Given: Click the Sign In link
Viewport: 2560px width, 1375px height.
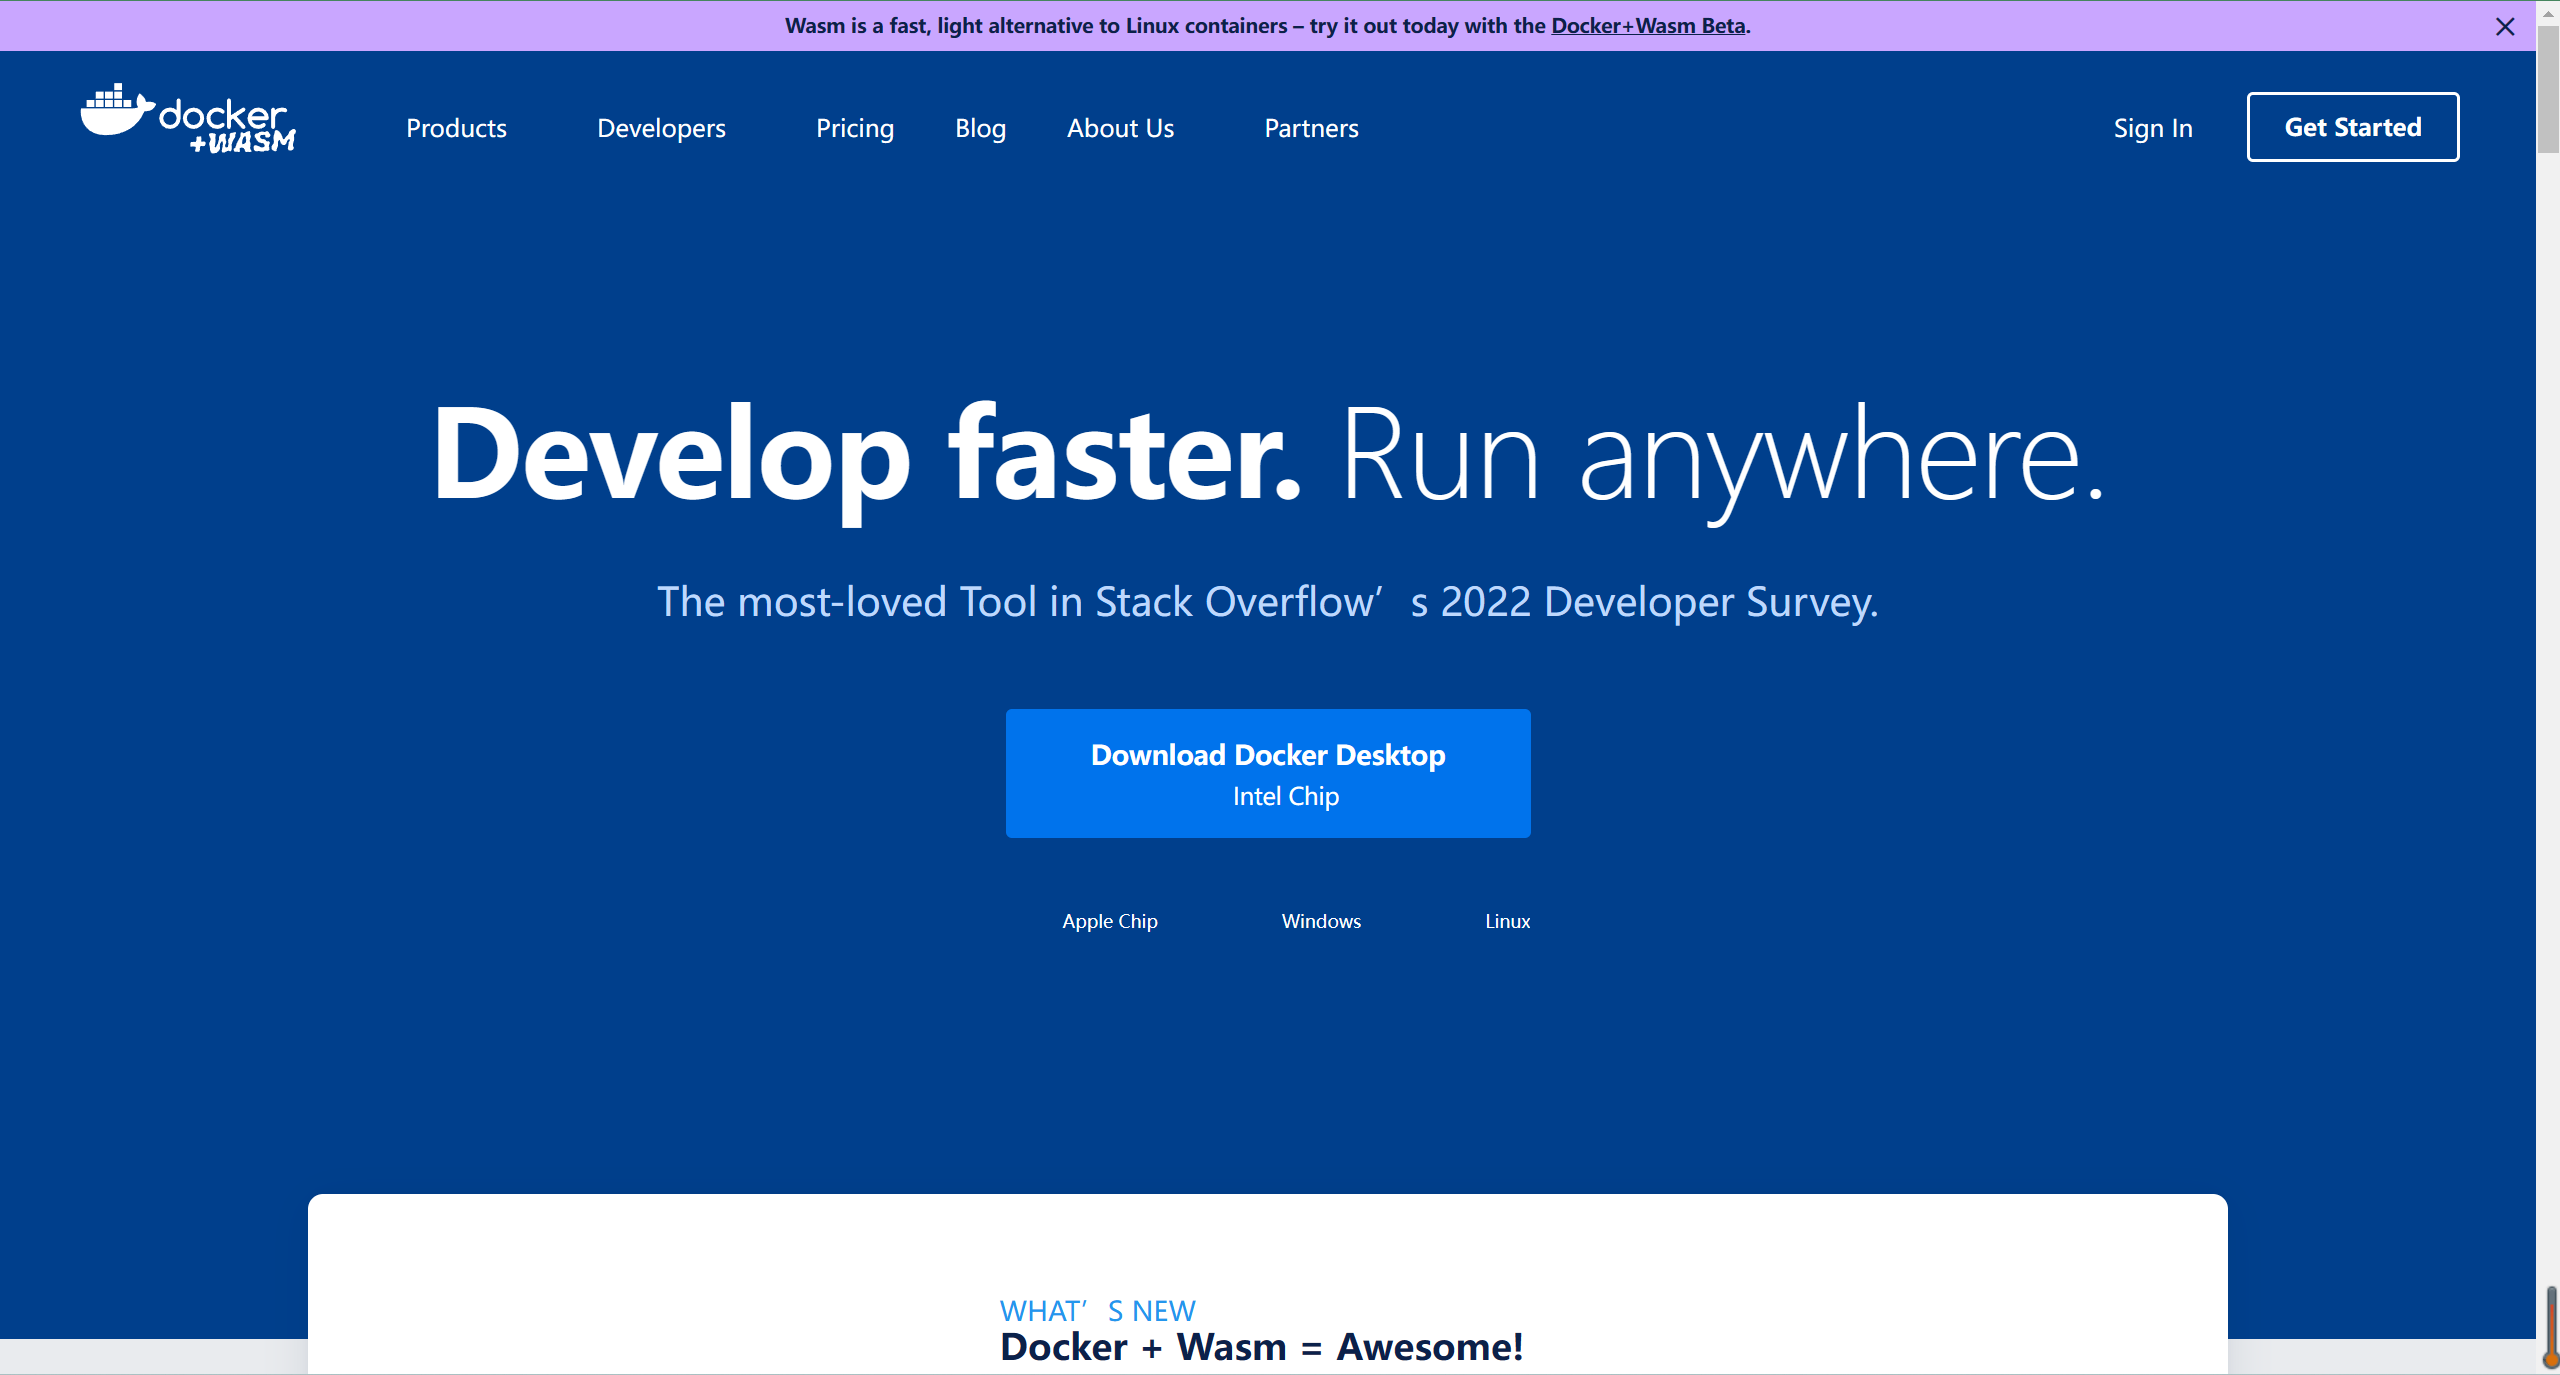Looking at the screenshot, I should [2153, 129].
